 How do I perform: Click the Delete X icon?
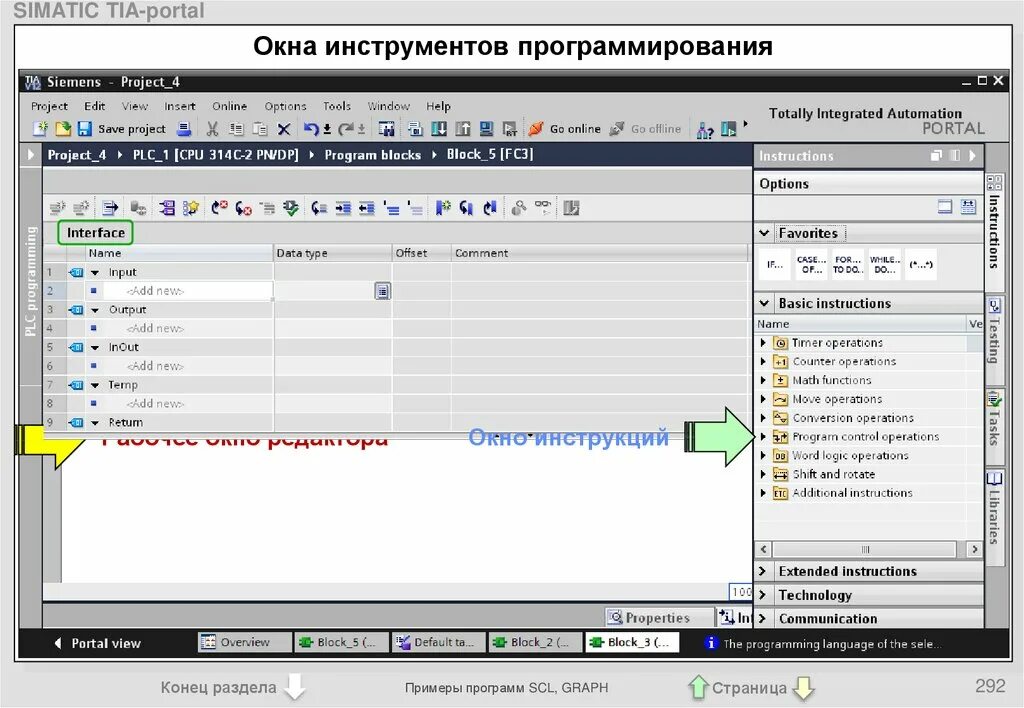[x=283, y=129]
